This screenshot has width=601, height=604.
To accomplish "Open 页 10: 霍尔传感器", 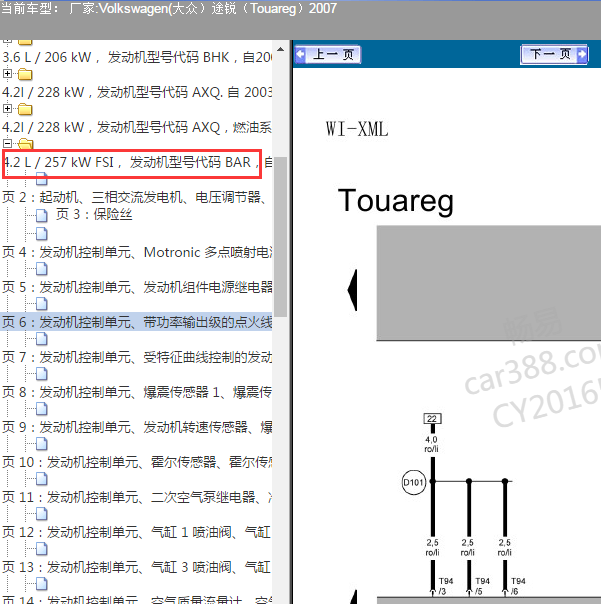I will click(137, 462).
